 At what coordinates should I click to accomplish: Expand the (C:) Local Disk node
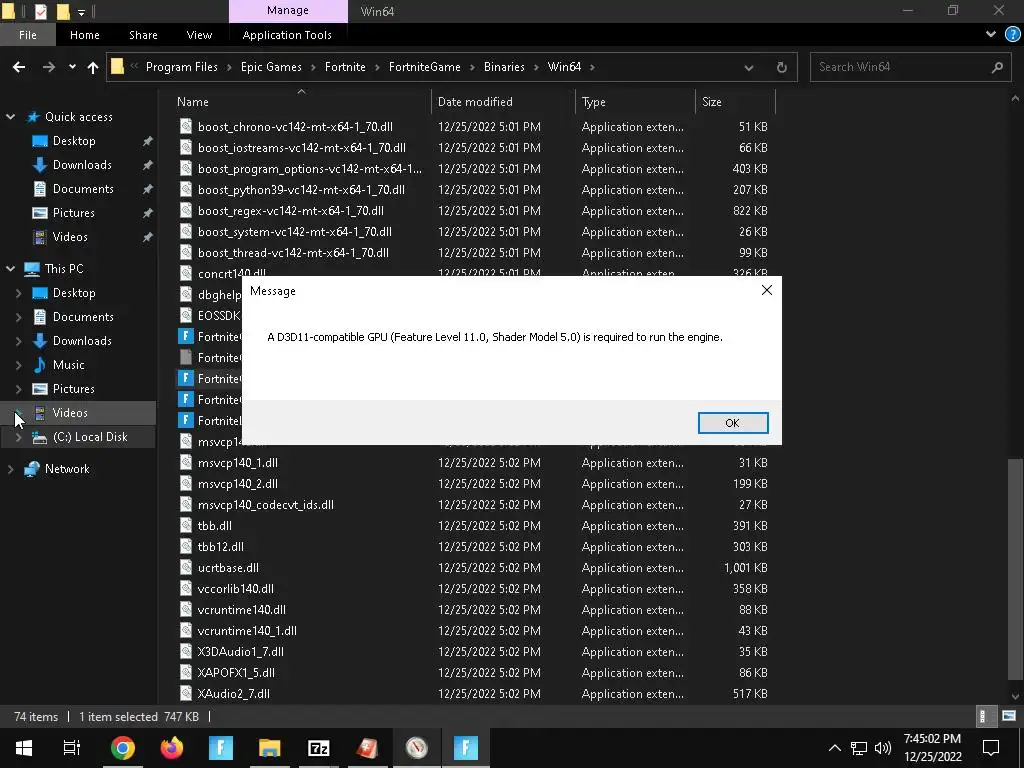click(x=18, y=438)
